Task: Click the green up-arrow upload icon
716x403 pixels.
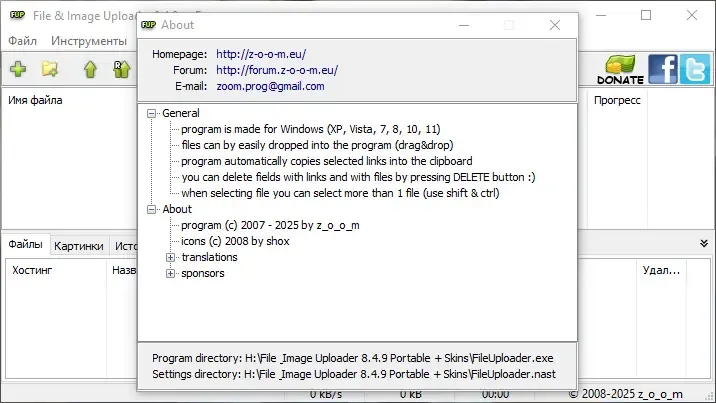Action: click(x=90, y=69)
